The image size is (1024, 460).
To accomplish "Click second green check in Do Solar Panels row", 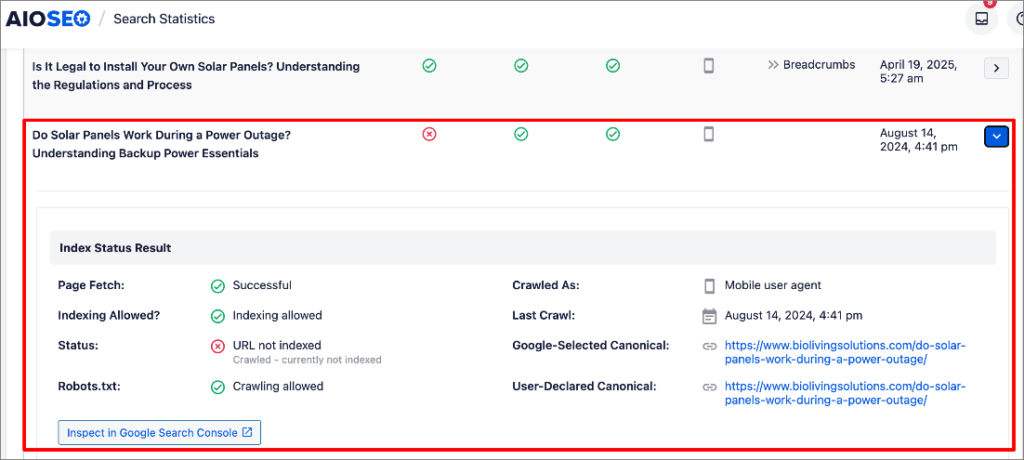I will click(x=520, y=134).
